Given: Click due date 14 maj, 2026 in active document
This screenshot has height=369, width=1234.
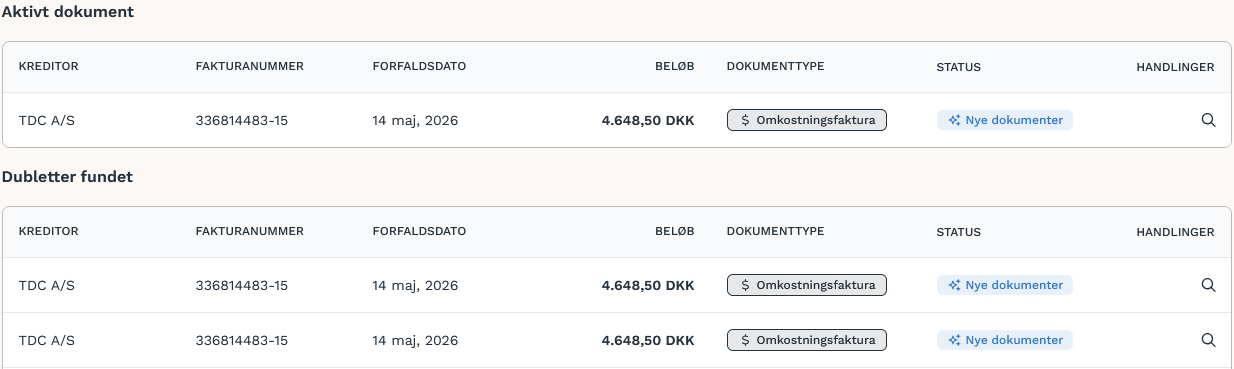Looking at the screenshot, I should click(415, 120).
